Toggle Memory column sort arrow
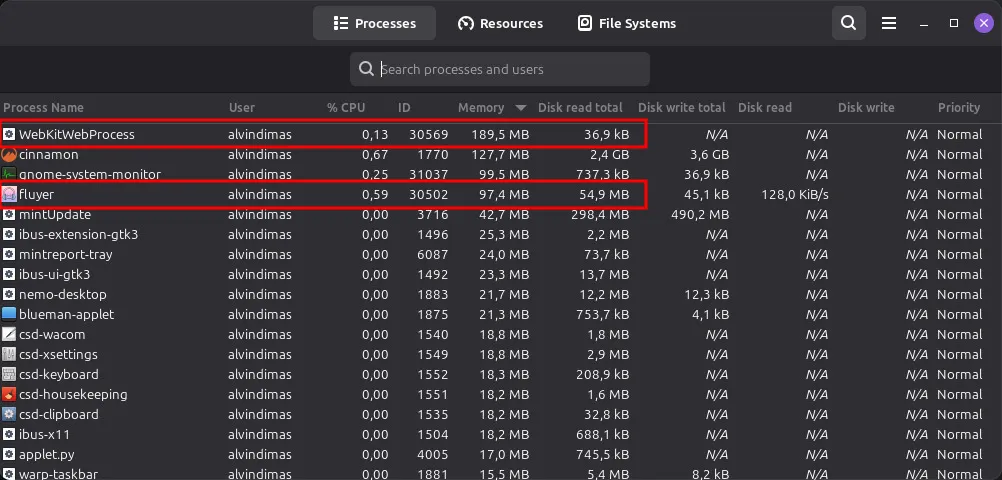Screen dimensions: 1002x480 (x=521, y=108)
